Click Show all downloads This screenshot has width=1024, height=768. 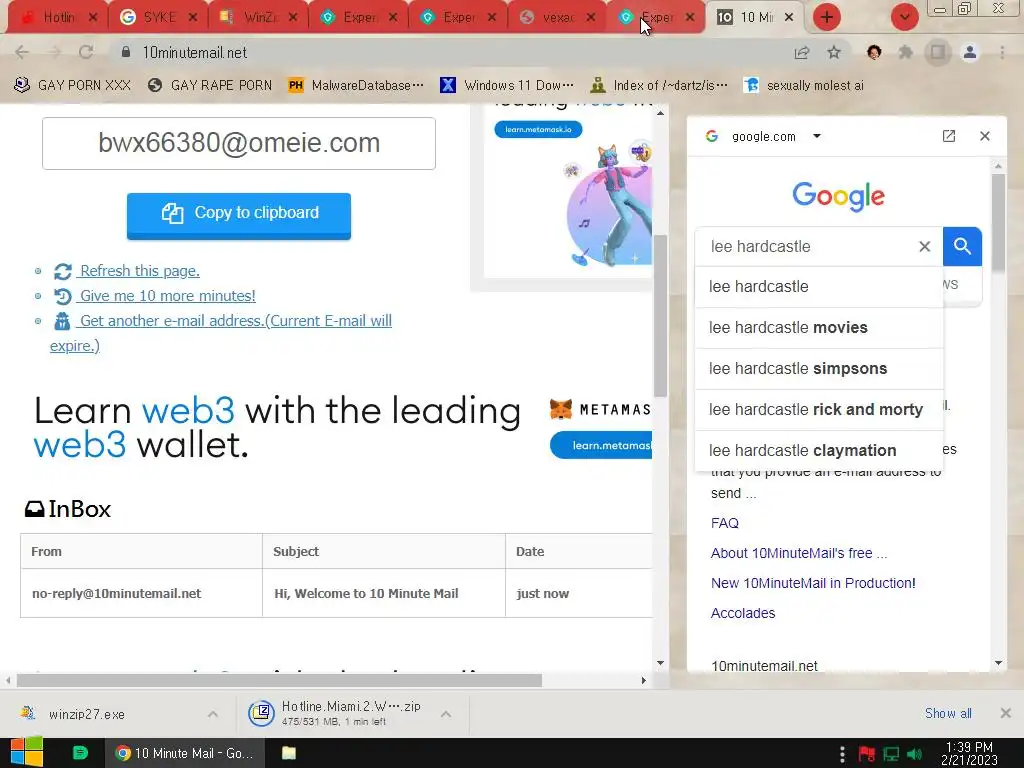pyautogui.click(x=948, y=713)
